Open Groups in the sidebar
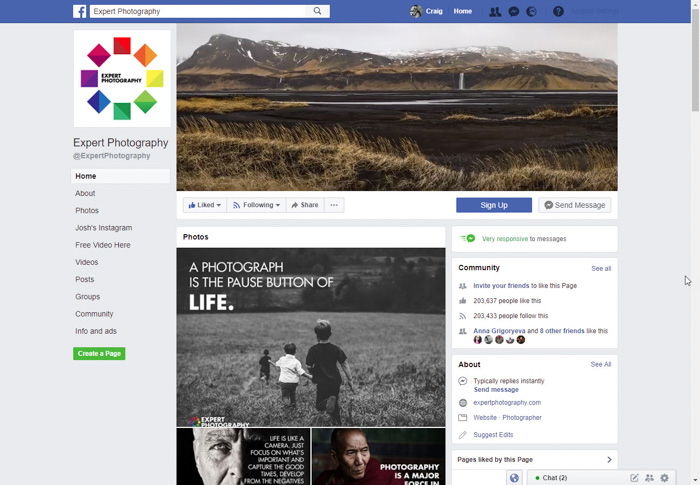Viewport: 700px width, 485px height. (88, 297)
